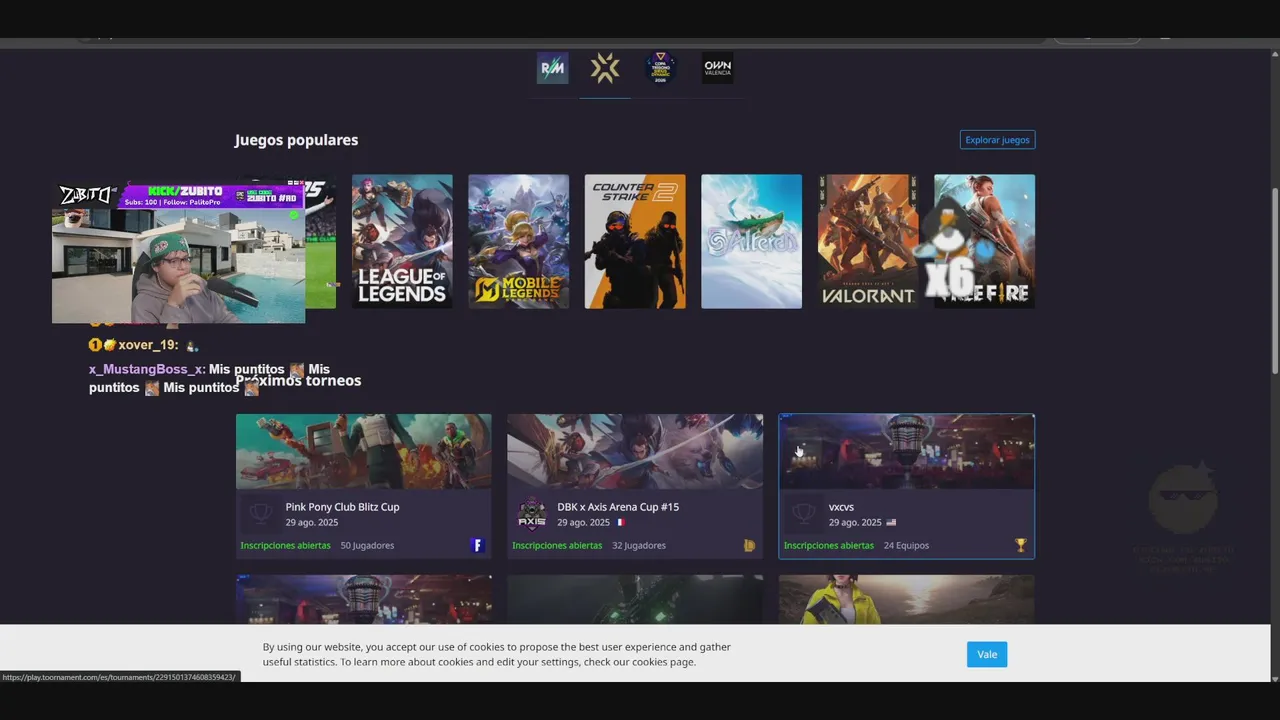This screenshot has height=720, width=1280.
Task: Open DBK x Axis Arena Cup #15 banner
Action: pos(635,452)
